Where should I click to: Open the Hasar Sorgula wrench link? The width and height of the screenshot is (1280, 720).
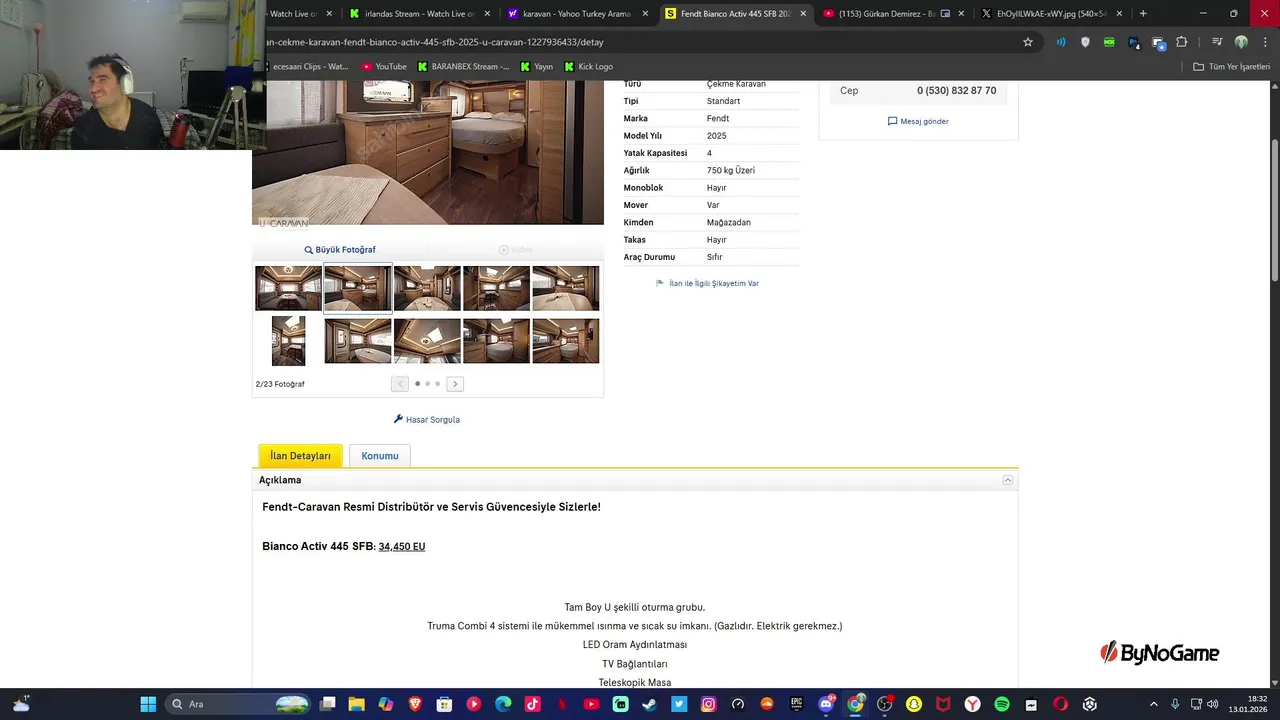(427, 420)
